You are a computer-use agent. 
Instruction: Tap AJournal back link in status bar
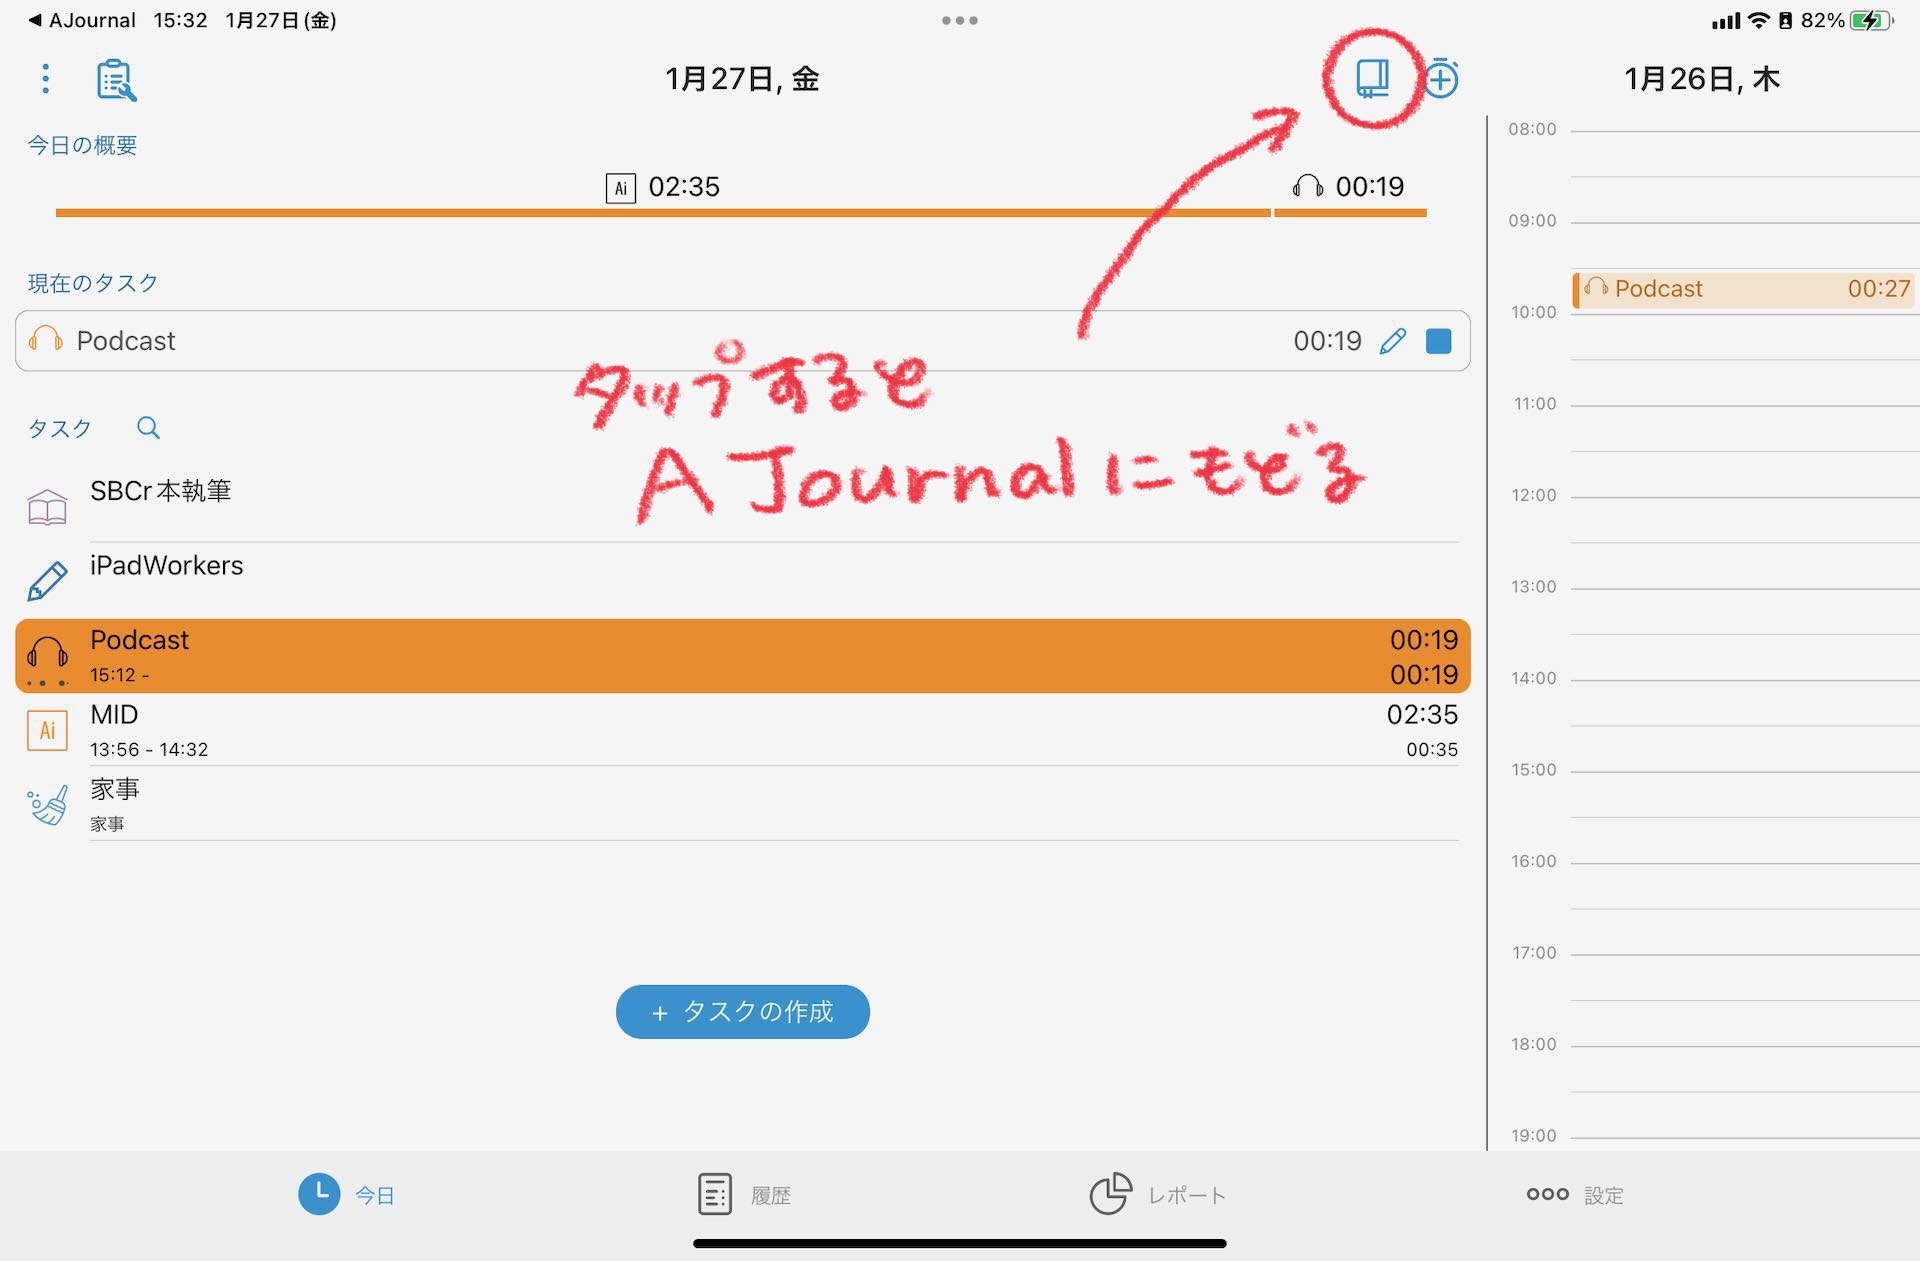click(x=80, y=19)
